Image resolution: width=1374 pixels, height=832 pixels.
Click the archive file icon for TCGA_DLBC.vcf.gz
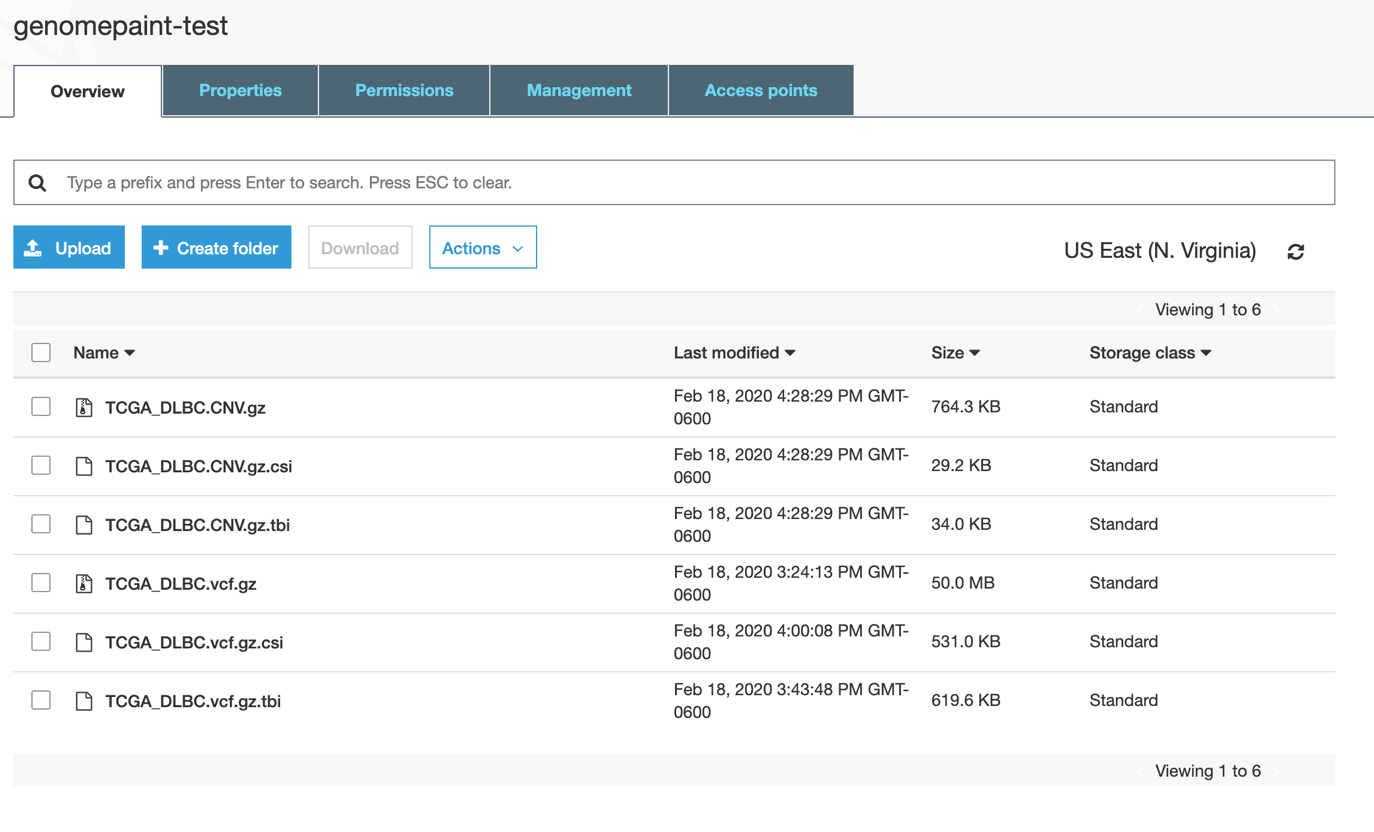[84, 583]
